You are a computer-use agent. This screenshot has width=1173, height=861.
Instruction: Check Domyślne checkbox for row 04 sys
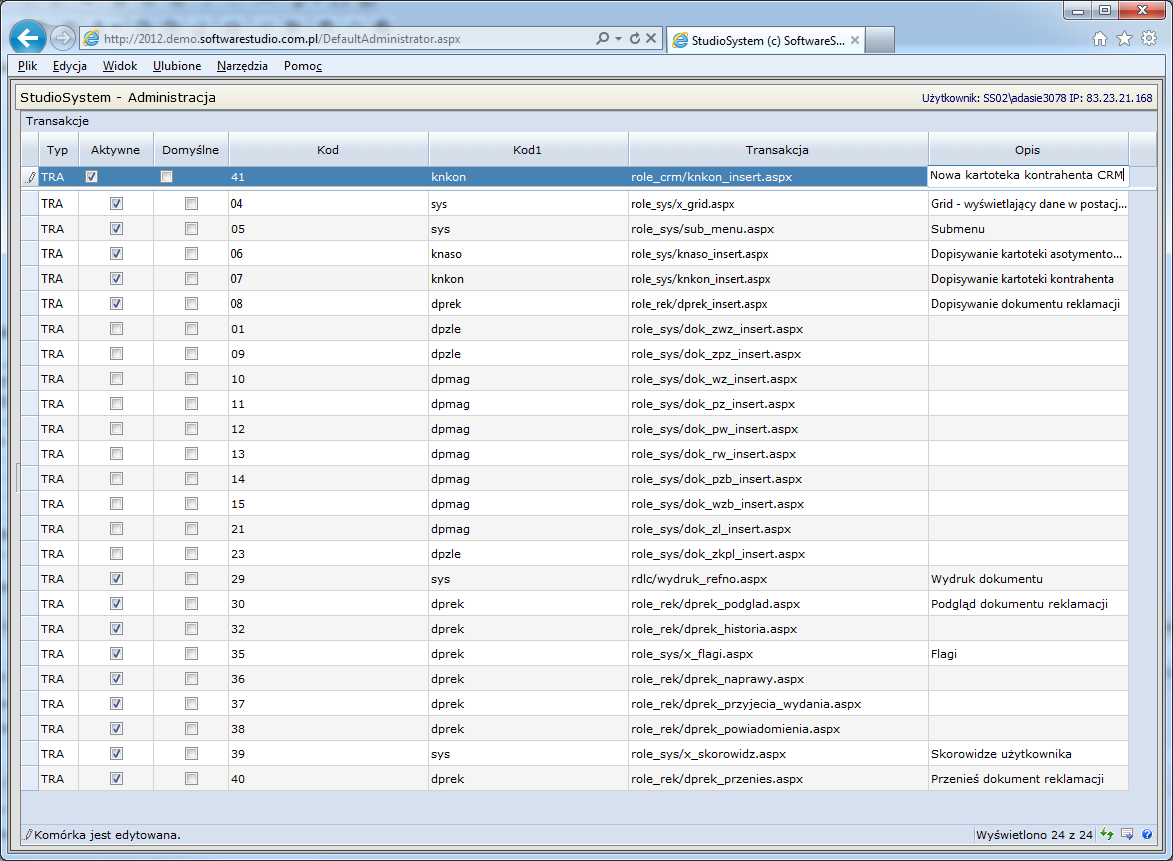pos(191,204)
